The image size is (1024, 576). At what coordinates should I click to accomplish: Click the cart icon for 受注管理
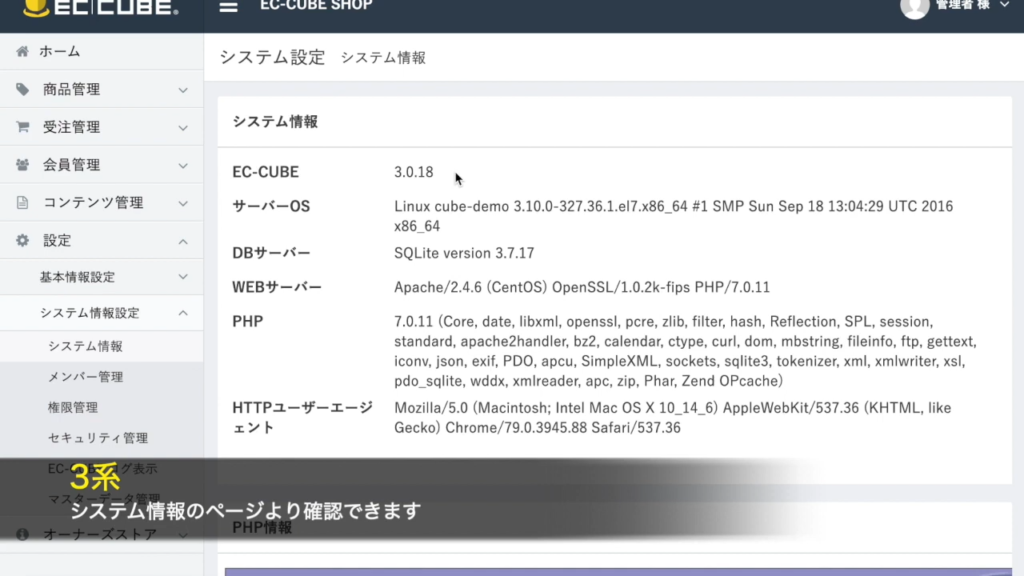pyautogui.click(x=22, y=127)
